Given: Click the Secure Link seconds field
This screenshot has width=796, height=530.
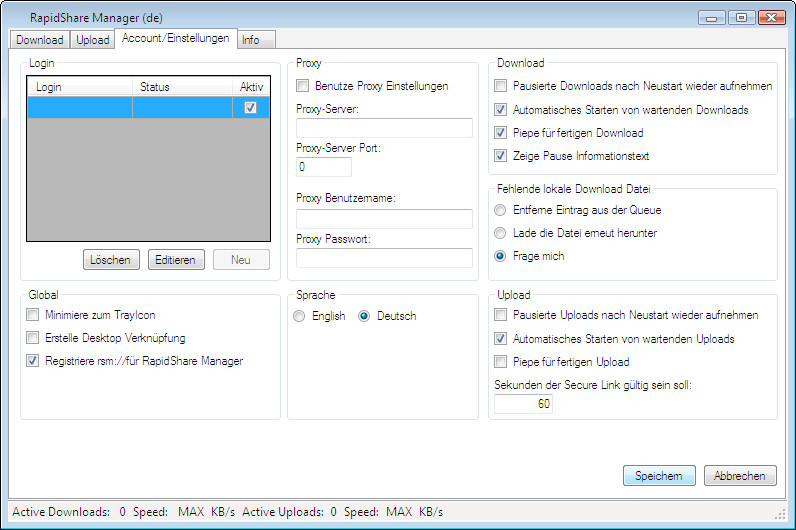Looking at the screenshot, I should pos(523,404).
